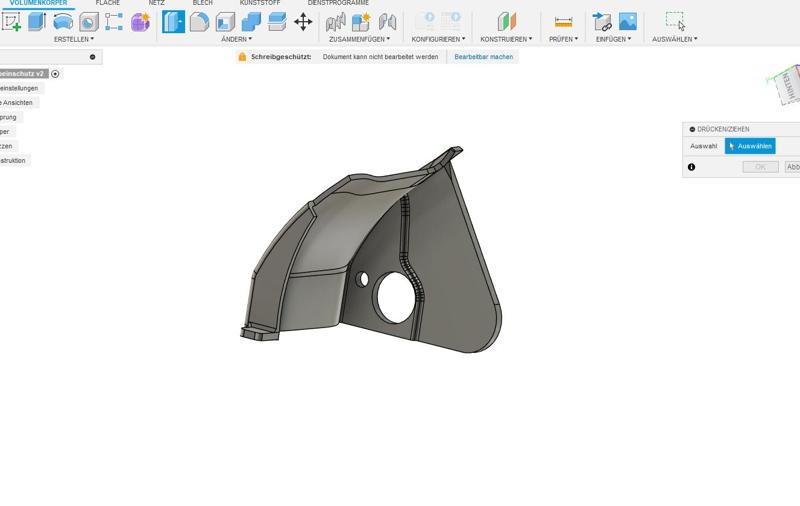Click 'Dokument kann nicht bearbeitet werden' message

[x=380, y=57]
